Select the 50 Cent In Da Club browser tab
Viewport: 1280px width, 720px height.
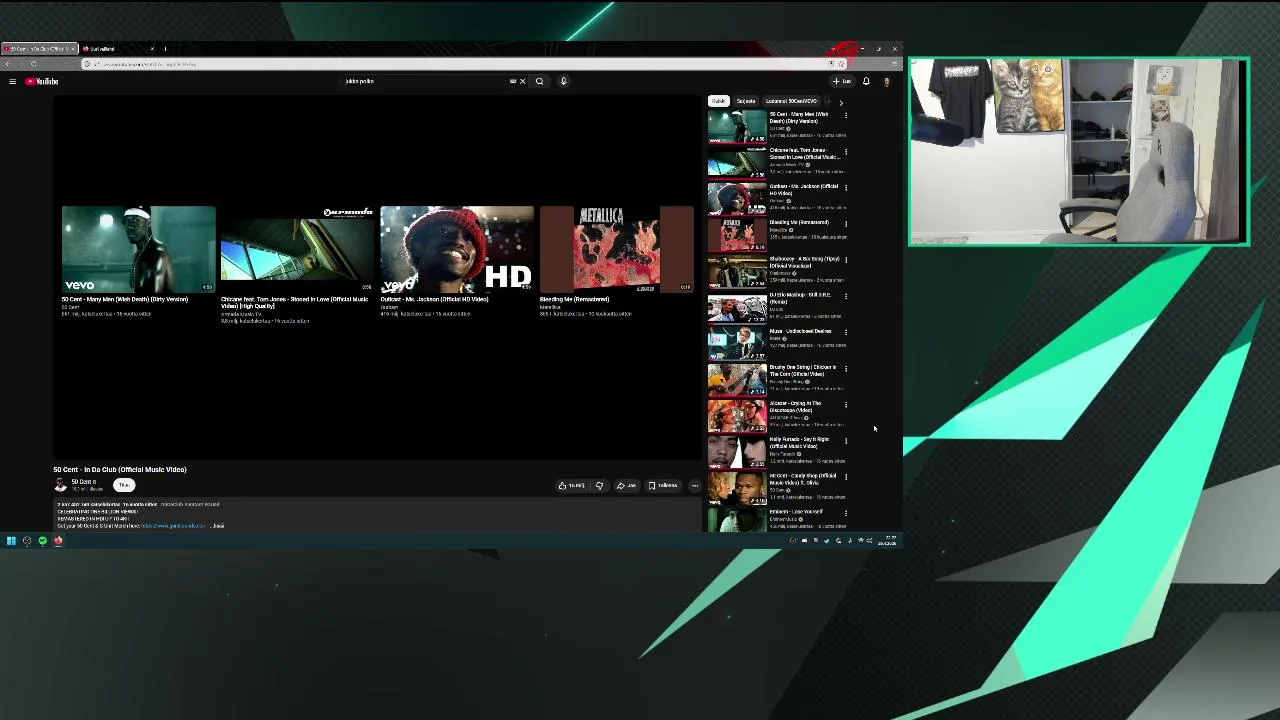[x=38, y=49]
